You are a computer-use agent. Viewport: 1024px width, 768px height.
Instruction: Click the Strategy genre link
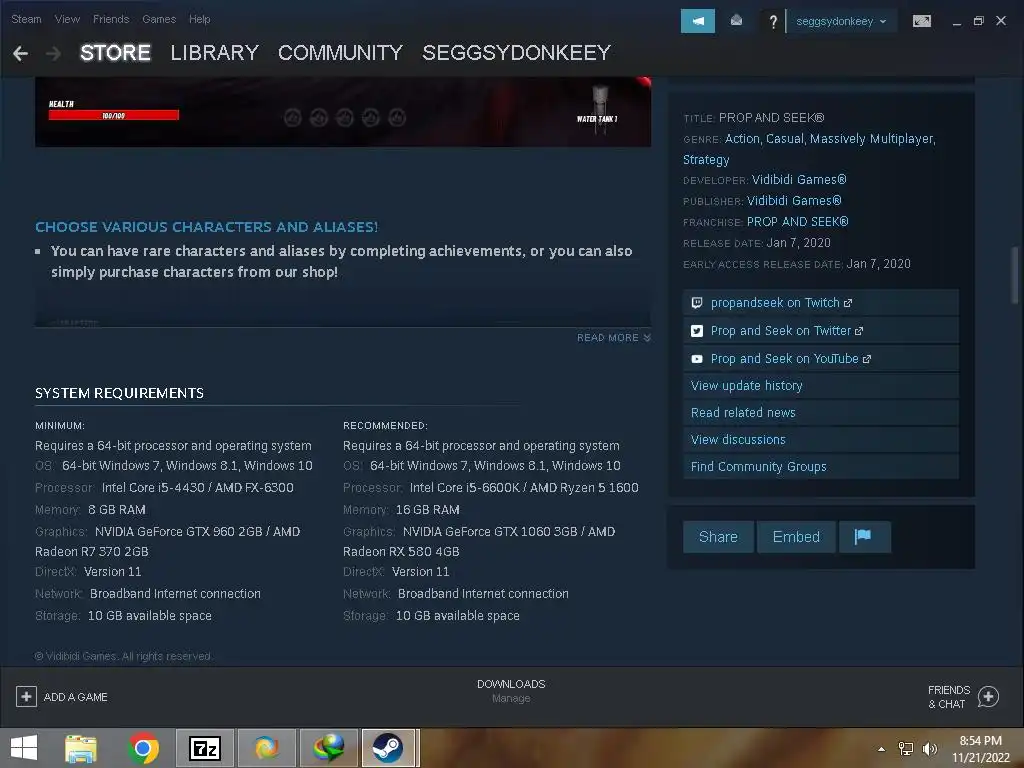[x=706, y=159]
